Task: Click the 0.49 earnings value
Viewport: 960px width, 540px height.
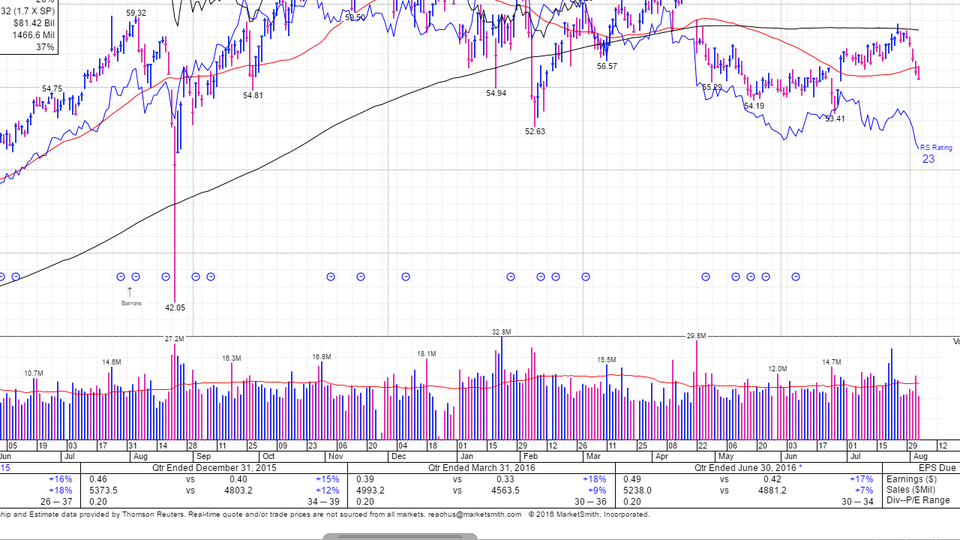Action: point(632,479)
